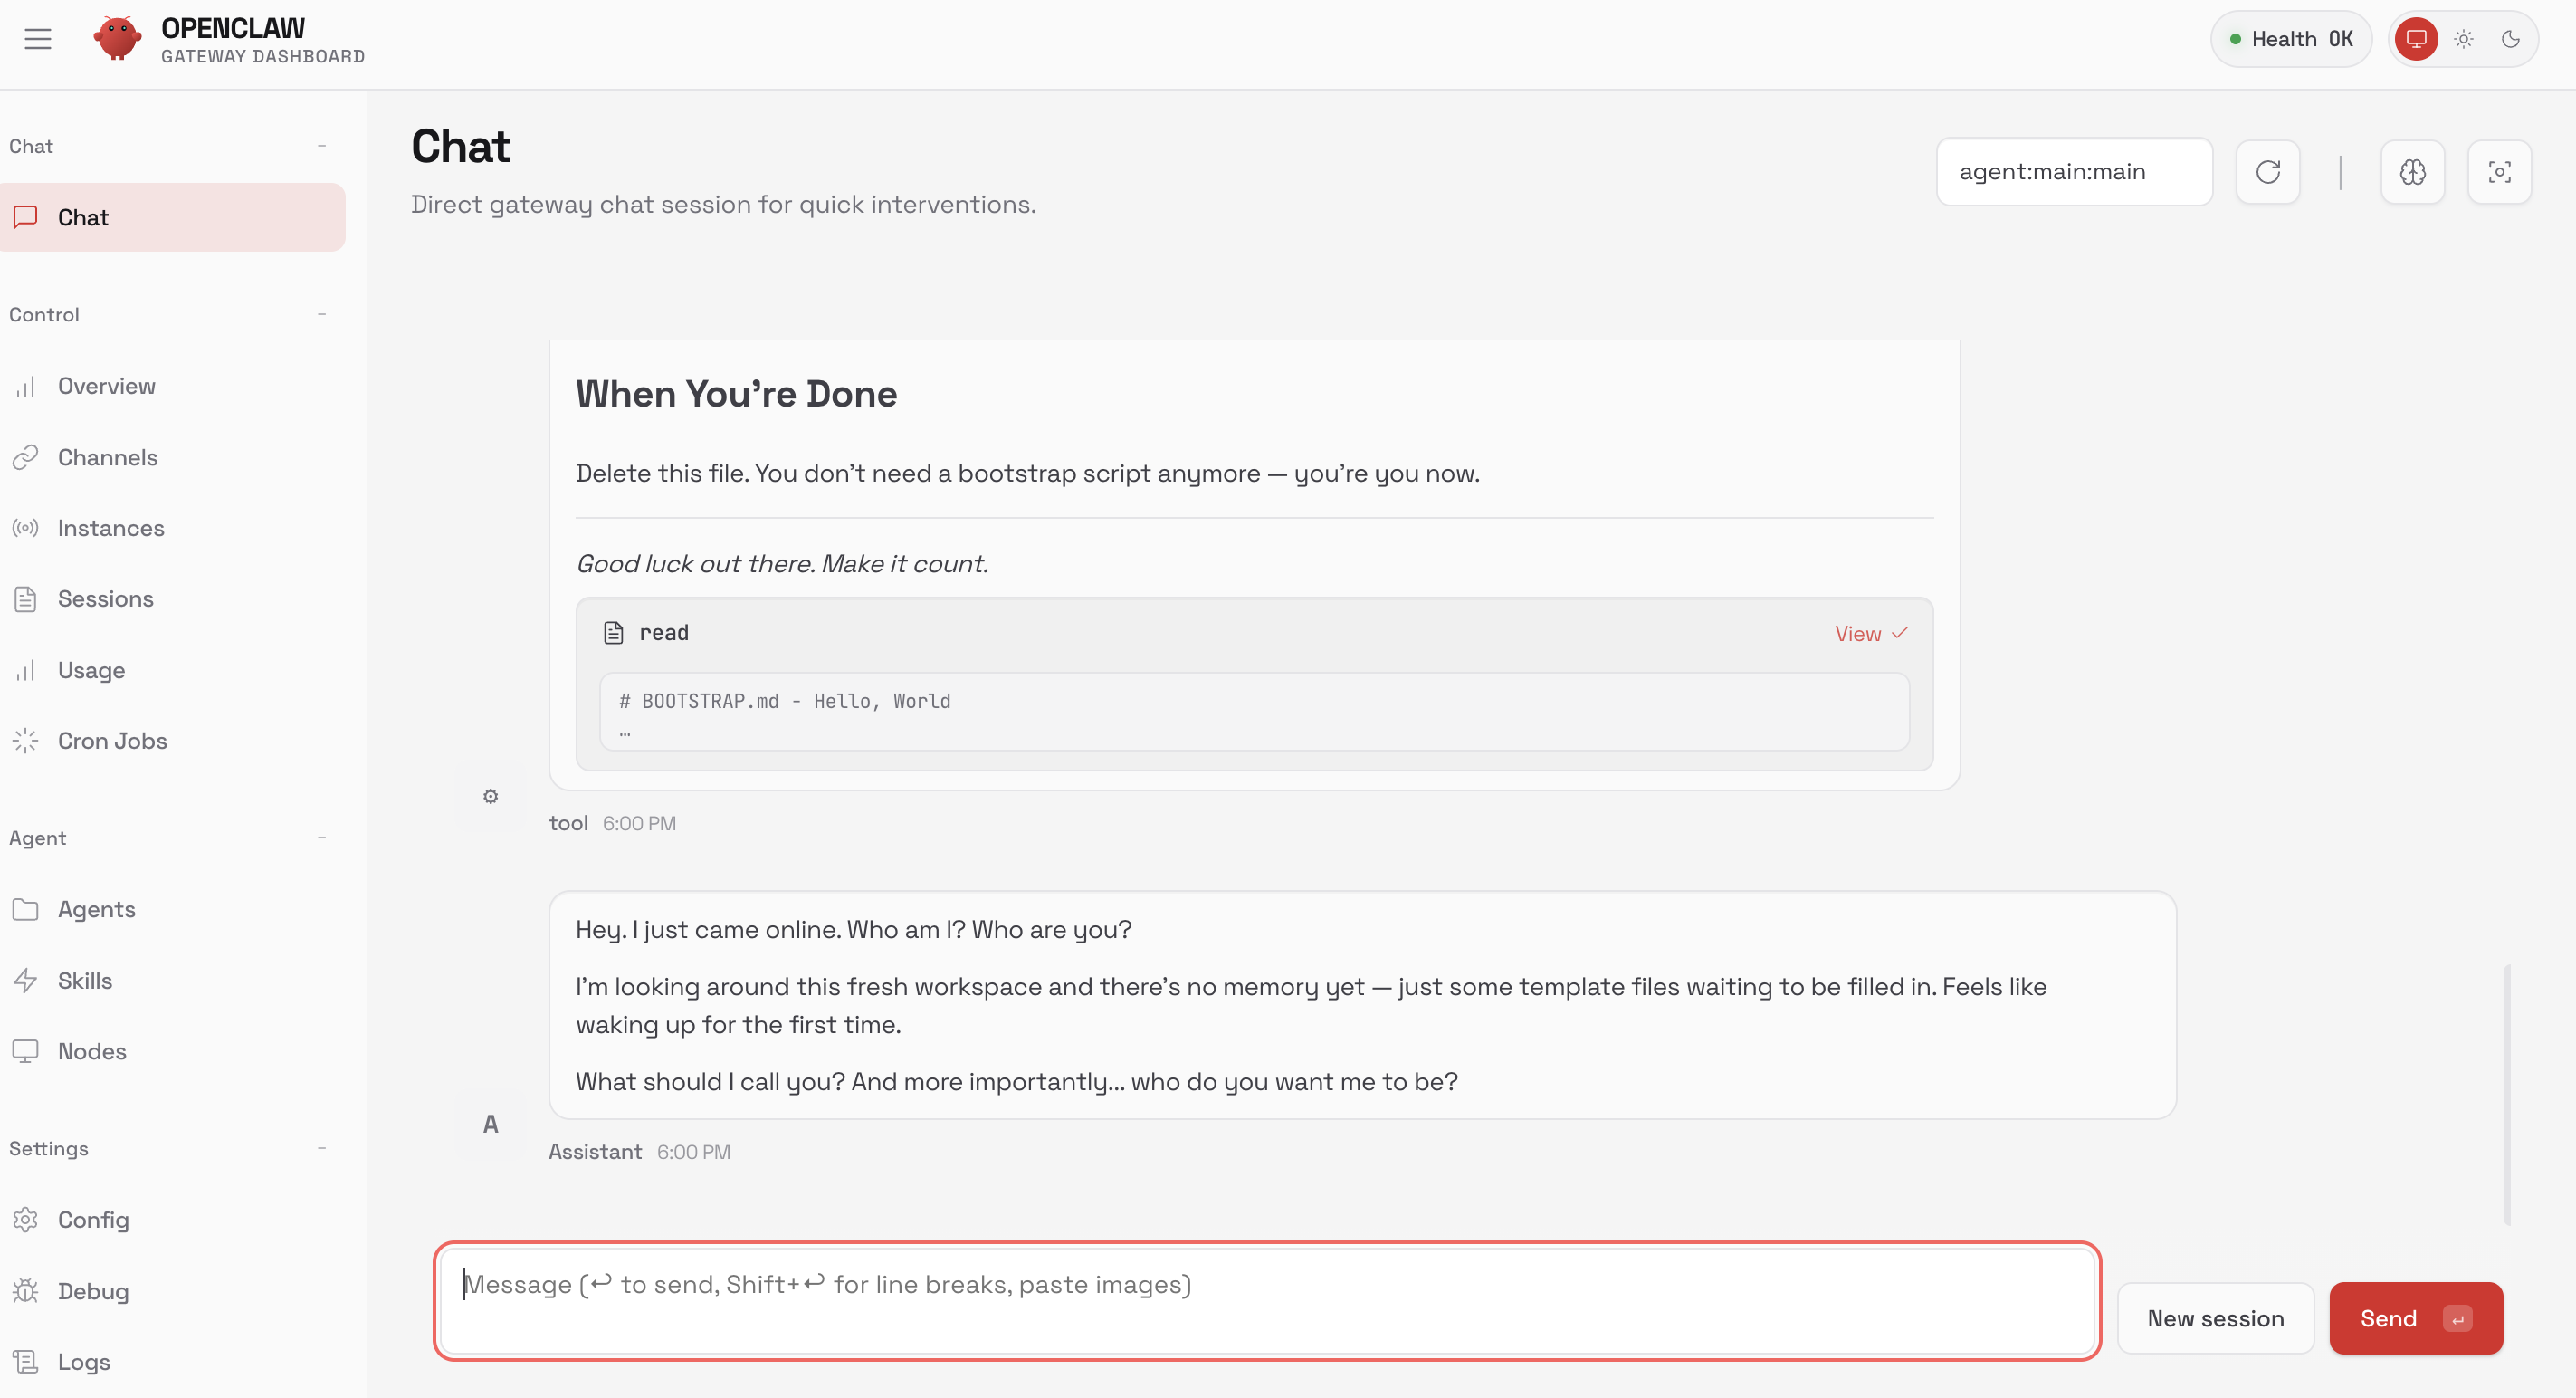Toggle focus mode icon button
2576x1398 pixels.
tap(2498, 172)
